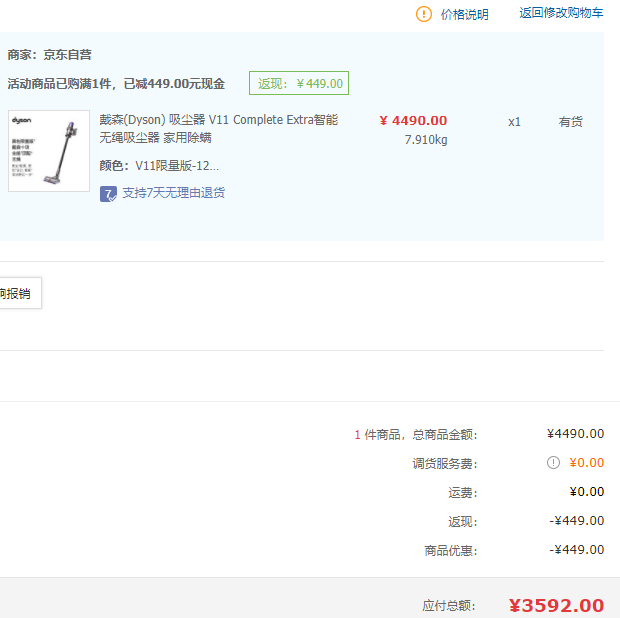This screenshot has width=620, height=618.
Task: Click the 返现 -¥449.00 summary value
Action: click(x=577, y=520)
